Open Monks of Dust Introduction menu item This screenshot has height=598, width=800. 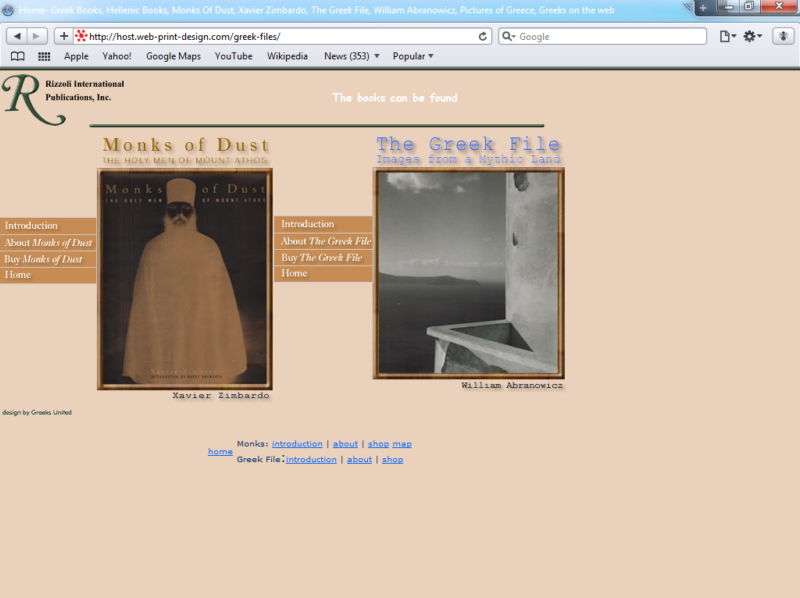[x=48, y=226]
